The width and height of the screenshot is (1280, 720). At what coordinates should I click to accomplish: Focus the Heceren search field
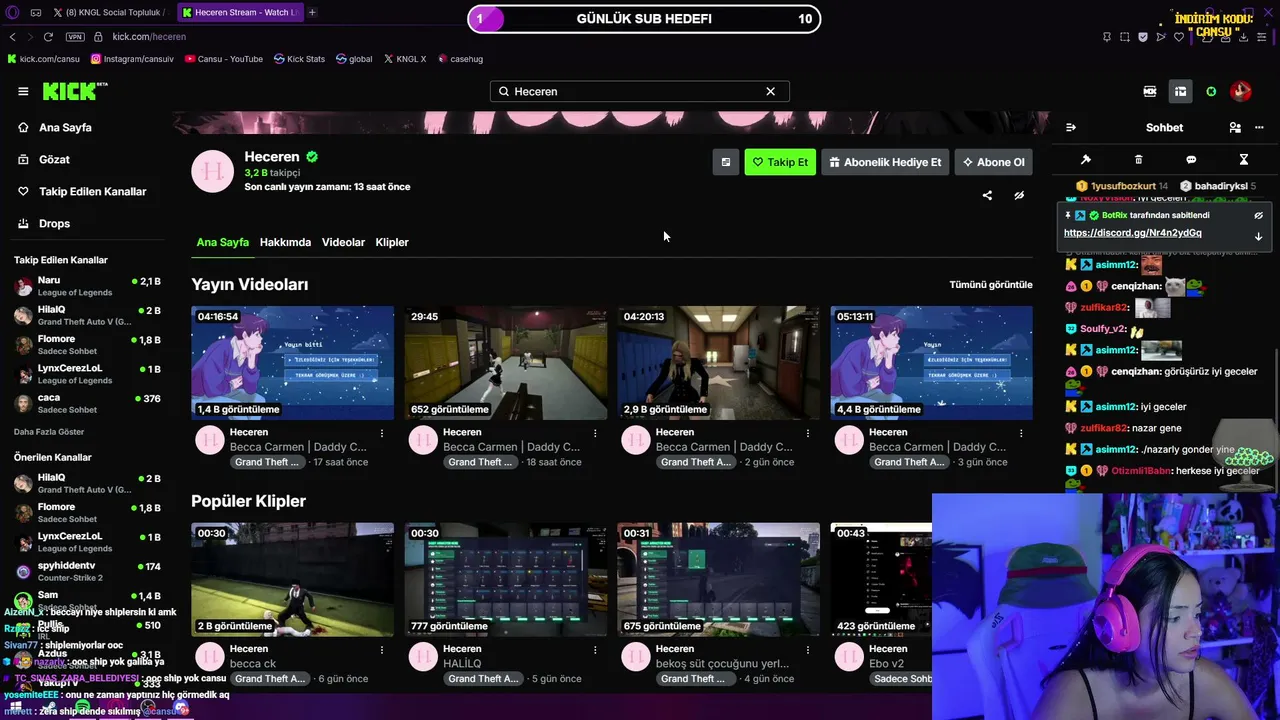(x=639, y=91)
